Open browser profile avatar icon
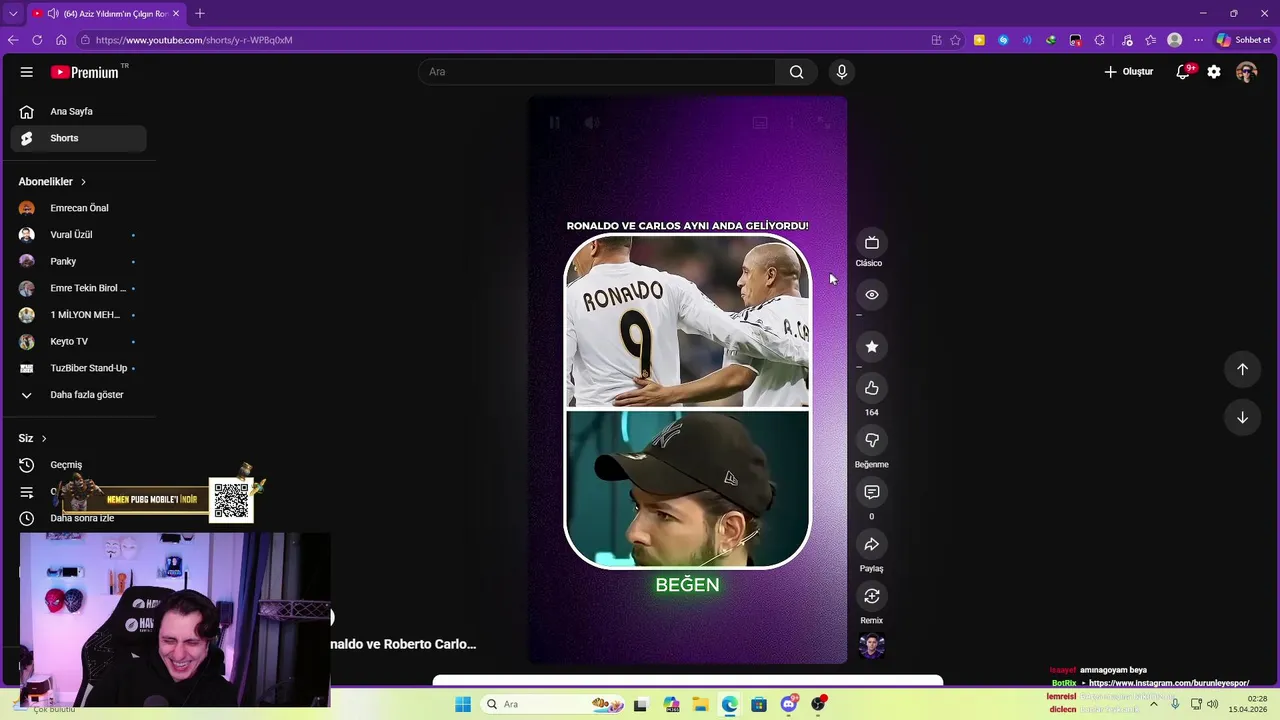This screenshot has height=720, width=1280. [x=1175, y=40]
